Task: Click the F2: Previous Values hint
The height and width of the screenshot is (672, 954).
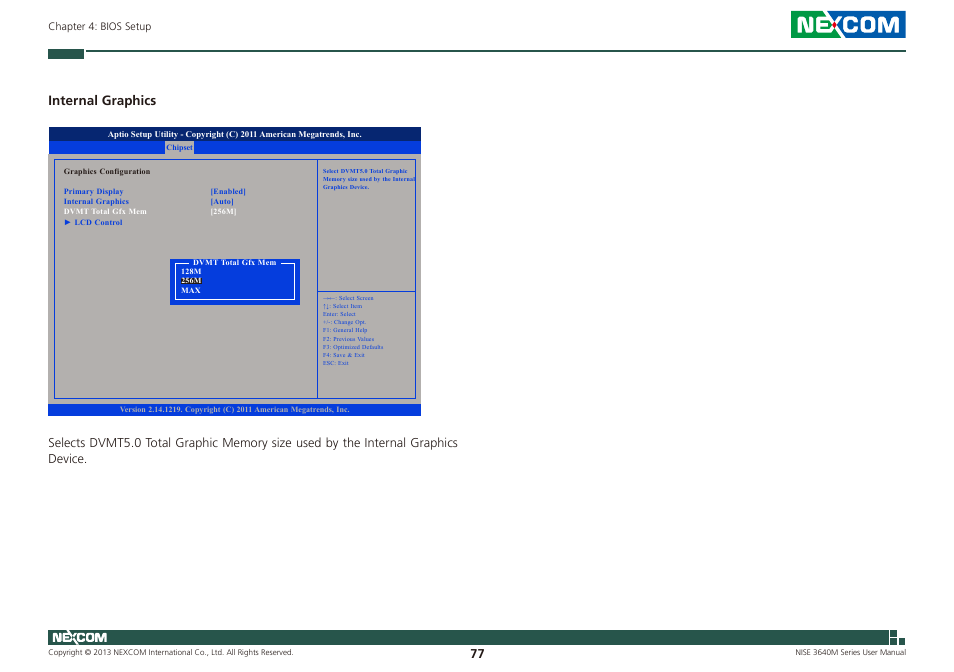Action: click(349, 339)
